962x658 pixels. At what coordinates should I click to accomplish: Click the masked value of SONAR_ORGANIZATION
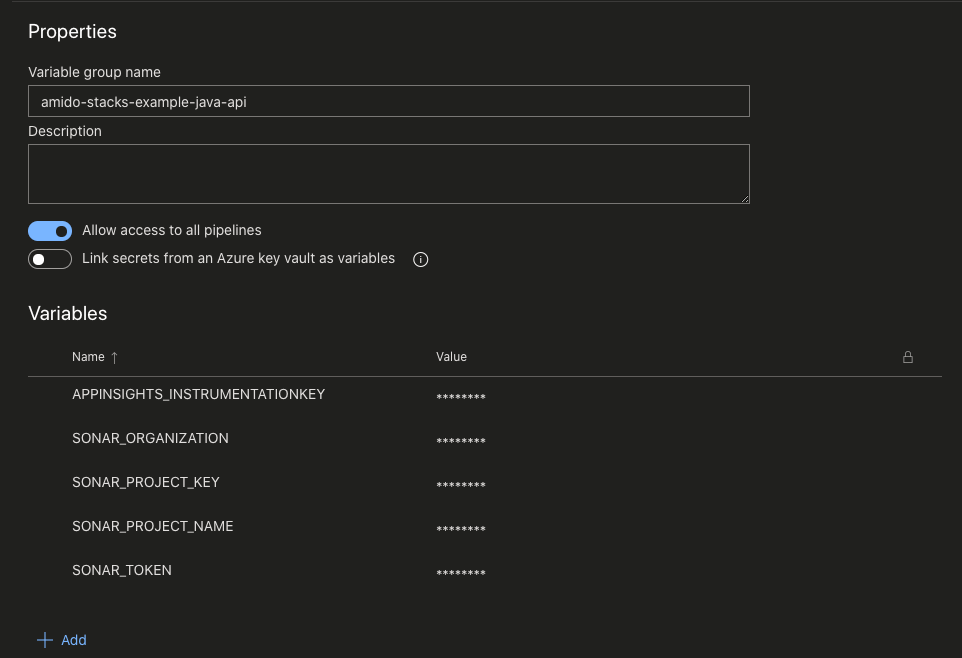461,441
